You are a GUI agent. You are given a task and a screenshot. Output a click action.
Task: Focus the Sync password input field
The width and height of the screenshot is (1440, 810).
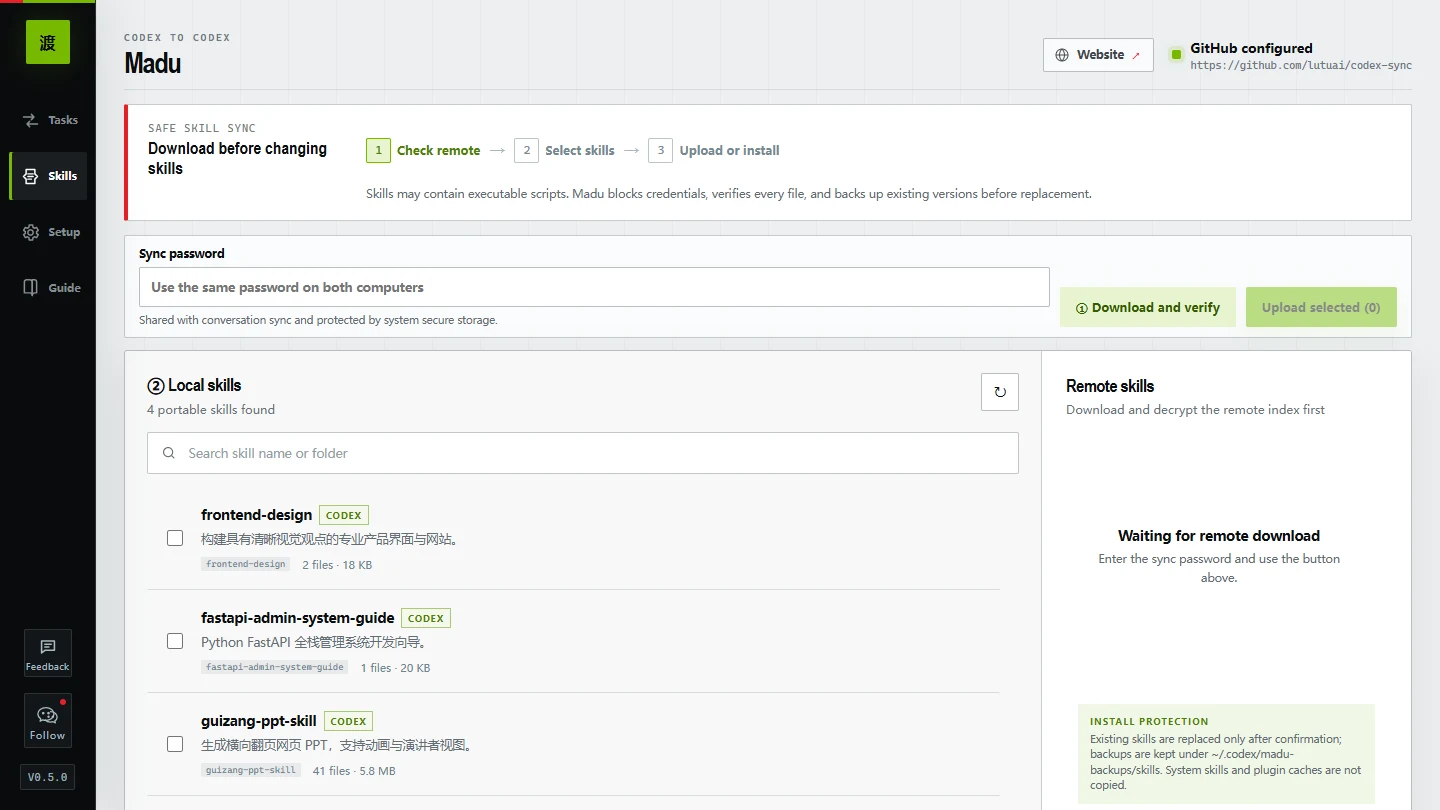point(594,287)
